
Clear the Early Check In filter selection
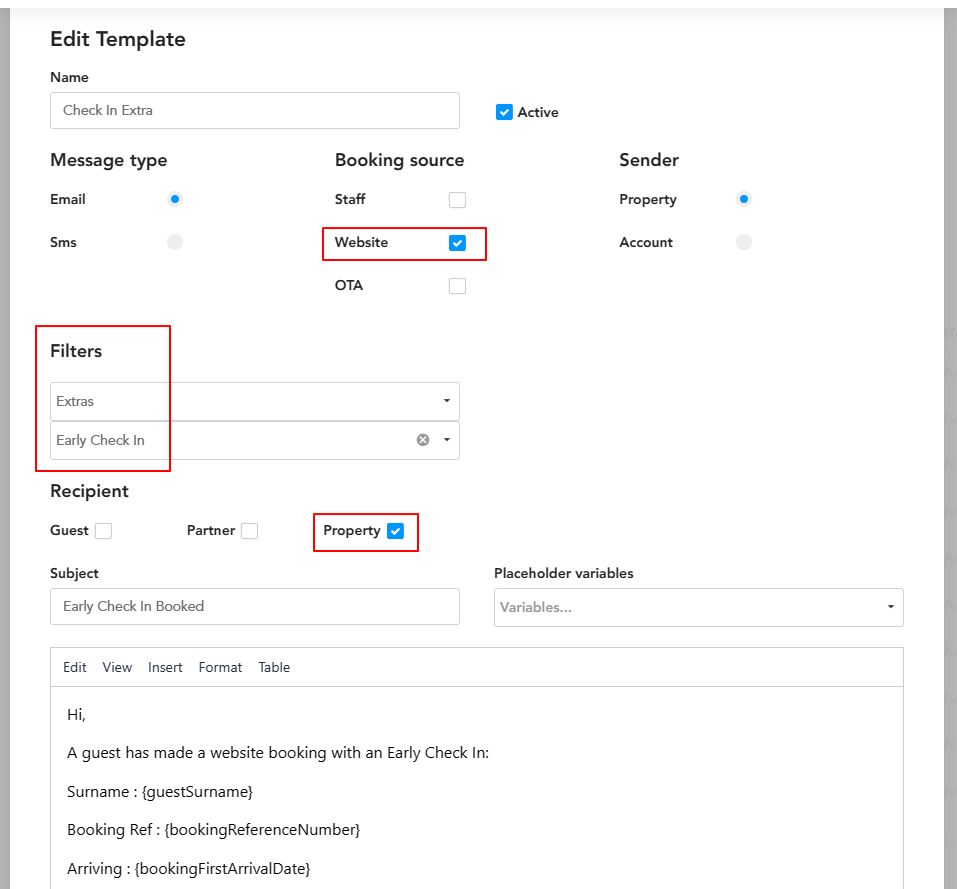(423, 440)
